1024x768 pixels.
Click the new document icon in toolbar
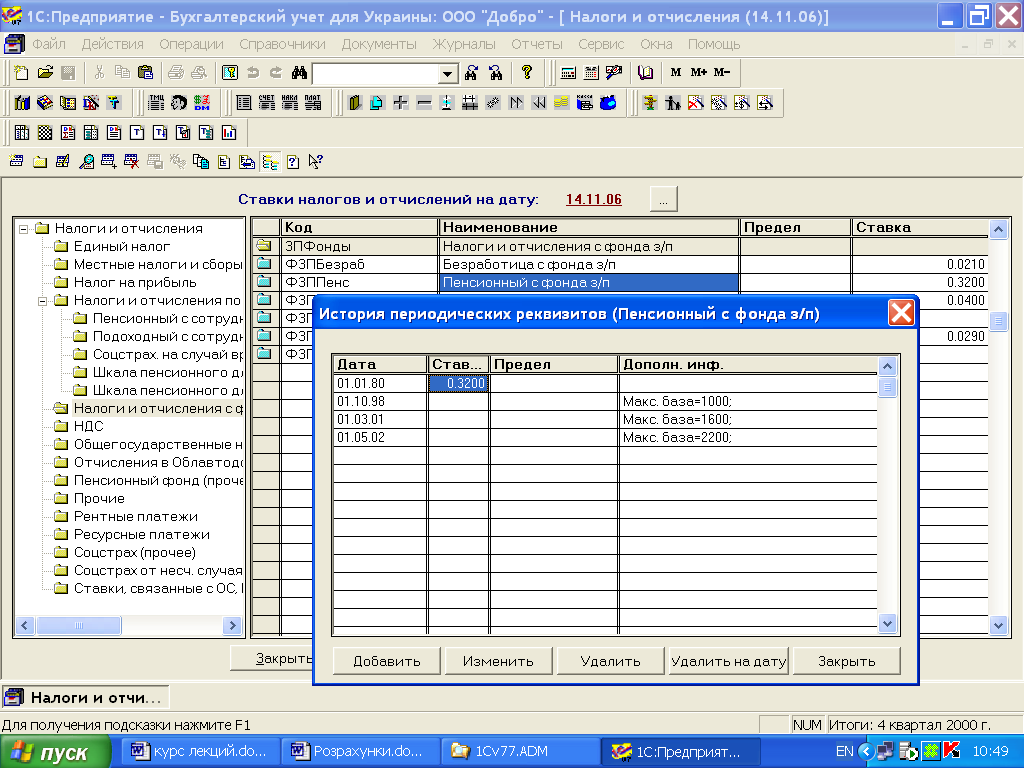click(22, 73)
